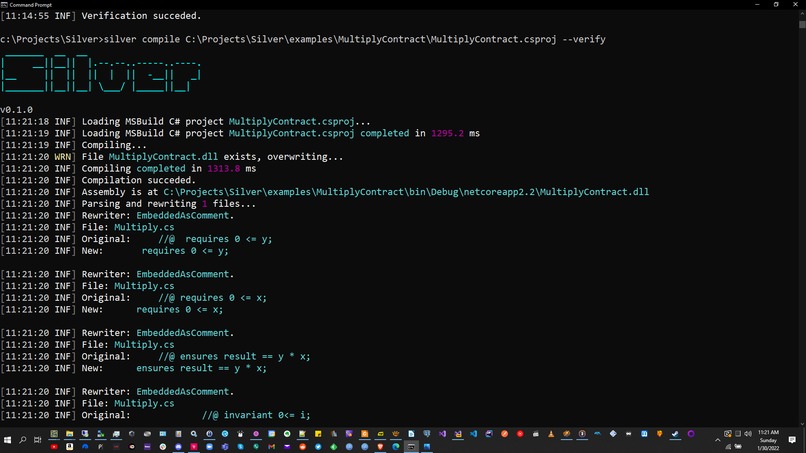Open Discord from the taskbar

(x=178, y=446)
